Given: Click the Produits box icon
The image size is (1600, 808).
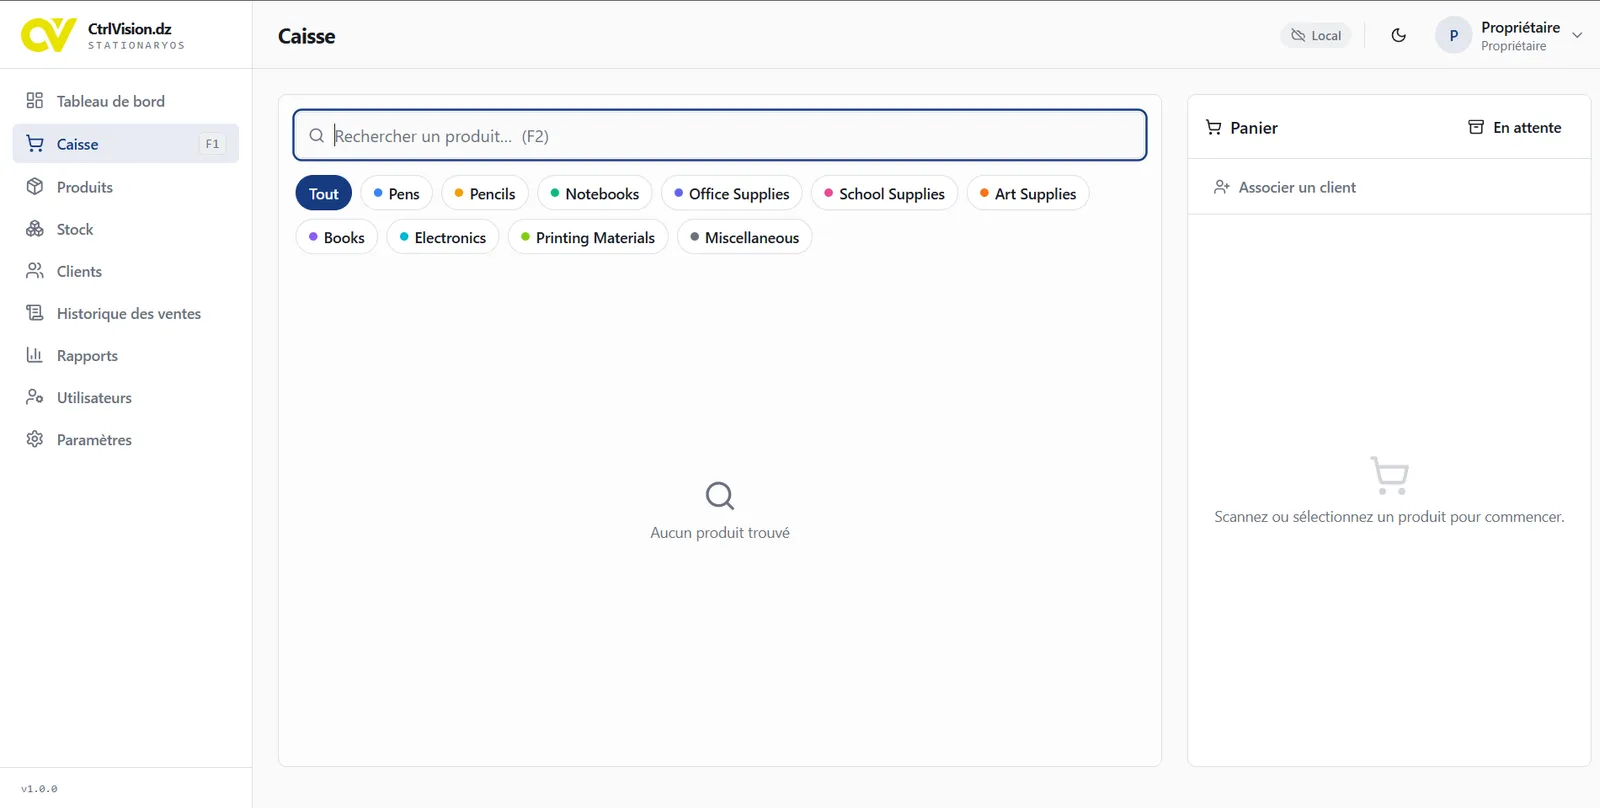Looking at the screenshot, I should [35, 187].
